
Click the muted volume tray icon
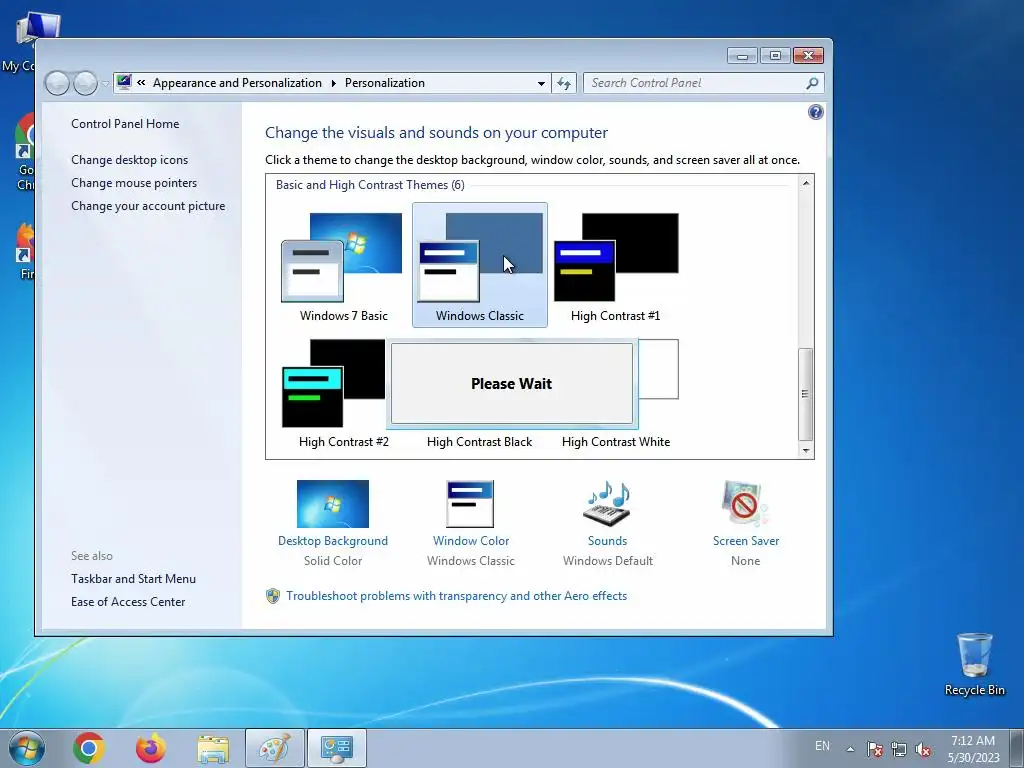[x=923, y=749]
